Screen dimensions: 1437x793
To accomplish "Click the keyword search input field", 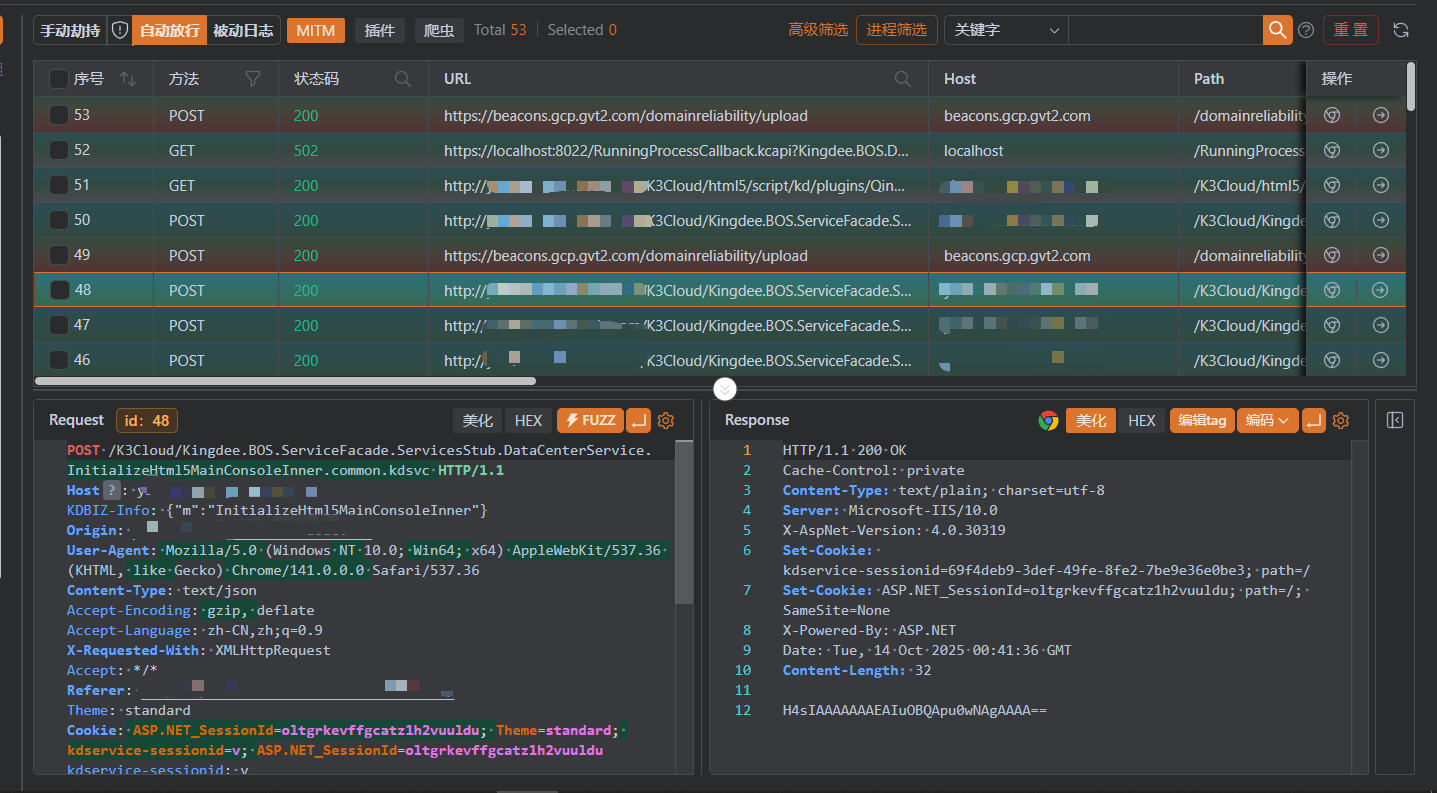I will pyautogui.click(x=1165, y=30).
